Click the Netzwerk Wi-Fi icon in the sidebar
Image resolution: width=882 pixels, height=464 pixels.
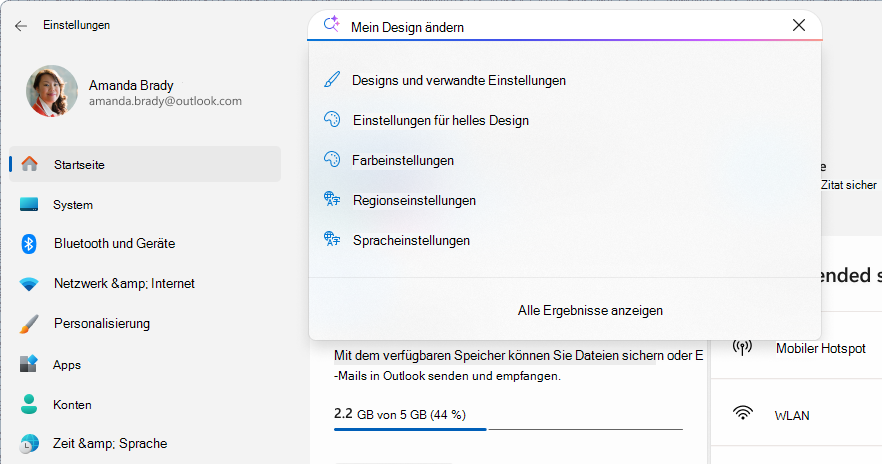[29, 284]
